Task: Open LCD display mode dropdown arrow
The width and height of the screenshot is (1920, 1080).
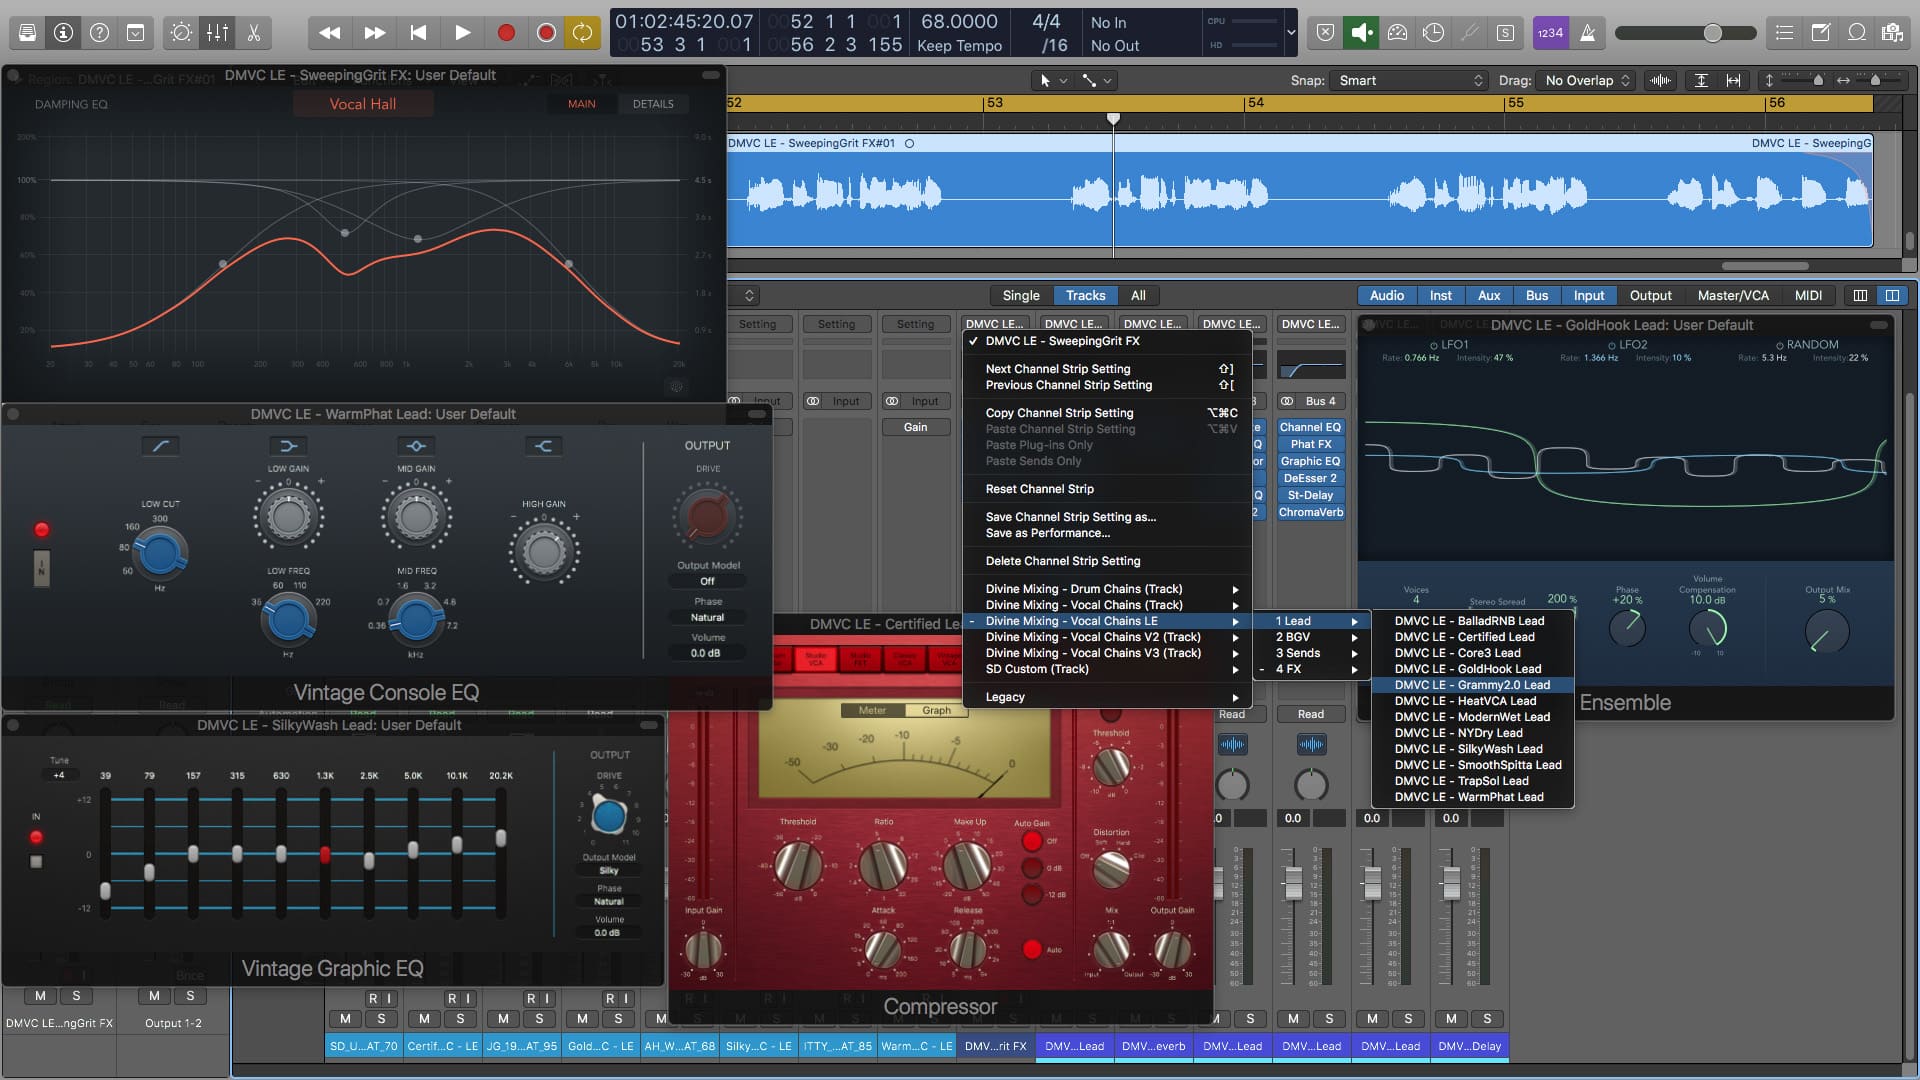Action: click(x=1290, y=33)
